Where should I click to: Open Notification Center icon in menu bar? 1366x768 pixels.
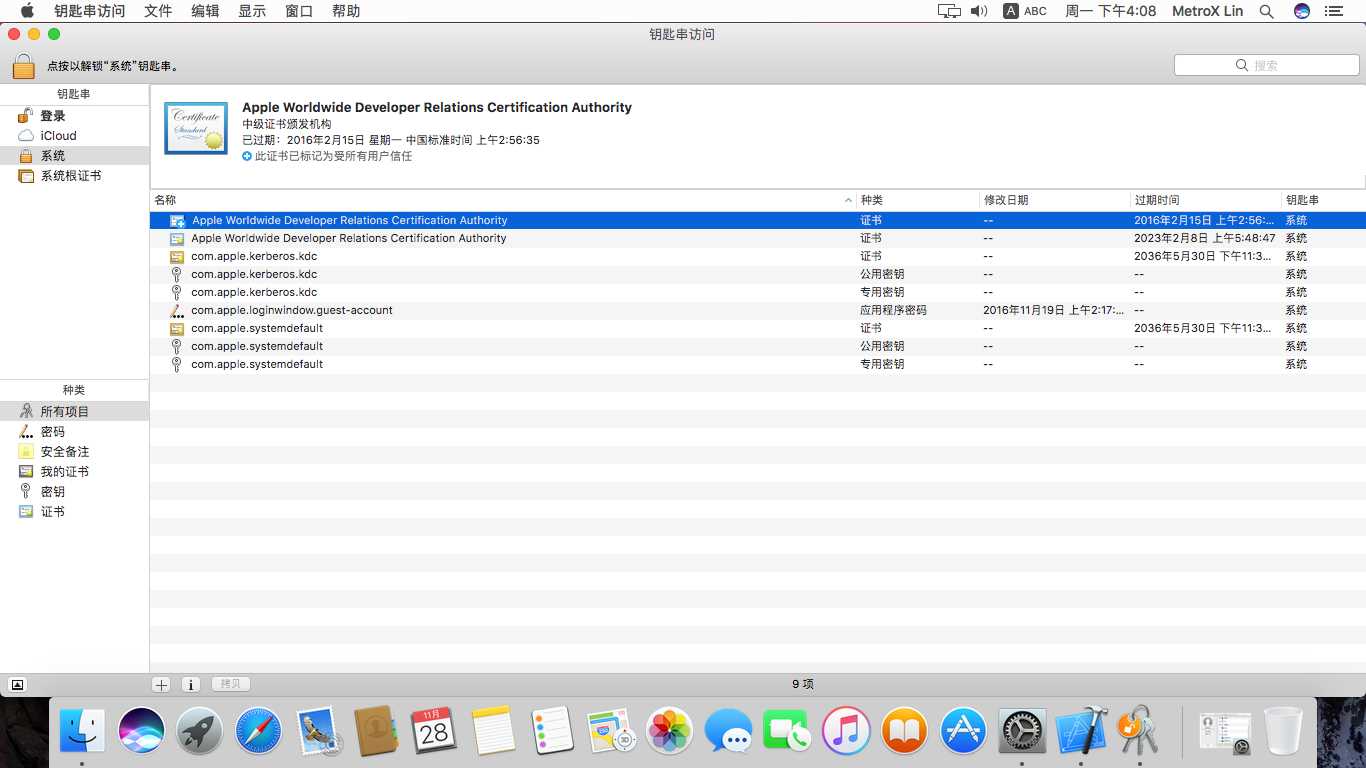pos(1333,11)
